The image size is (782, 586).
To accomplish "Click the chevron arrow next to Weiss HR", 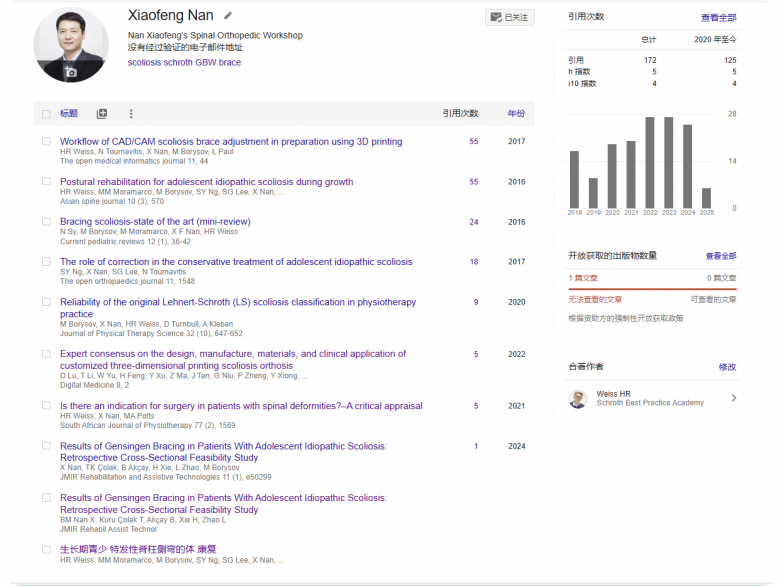I will [x=734, y=398].
